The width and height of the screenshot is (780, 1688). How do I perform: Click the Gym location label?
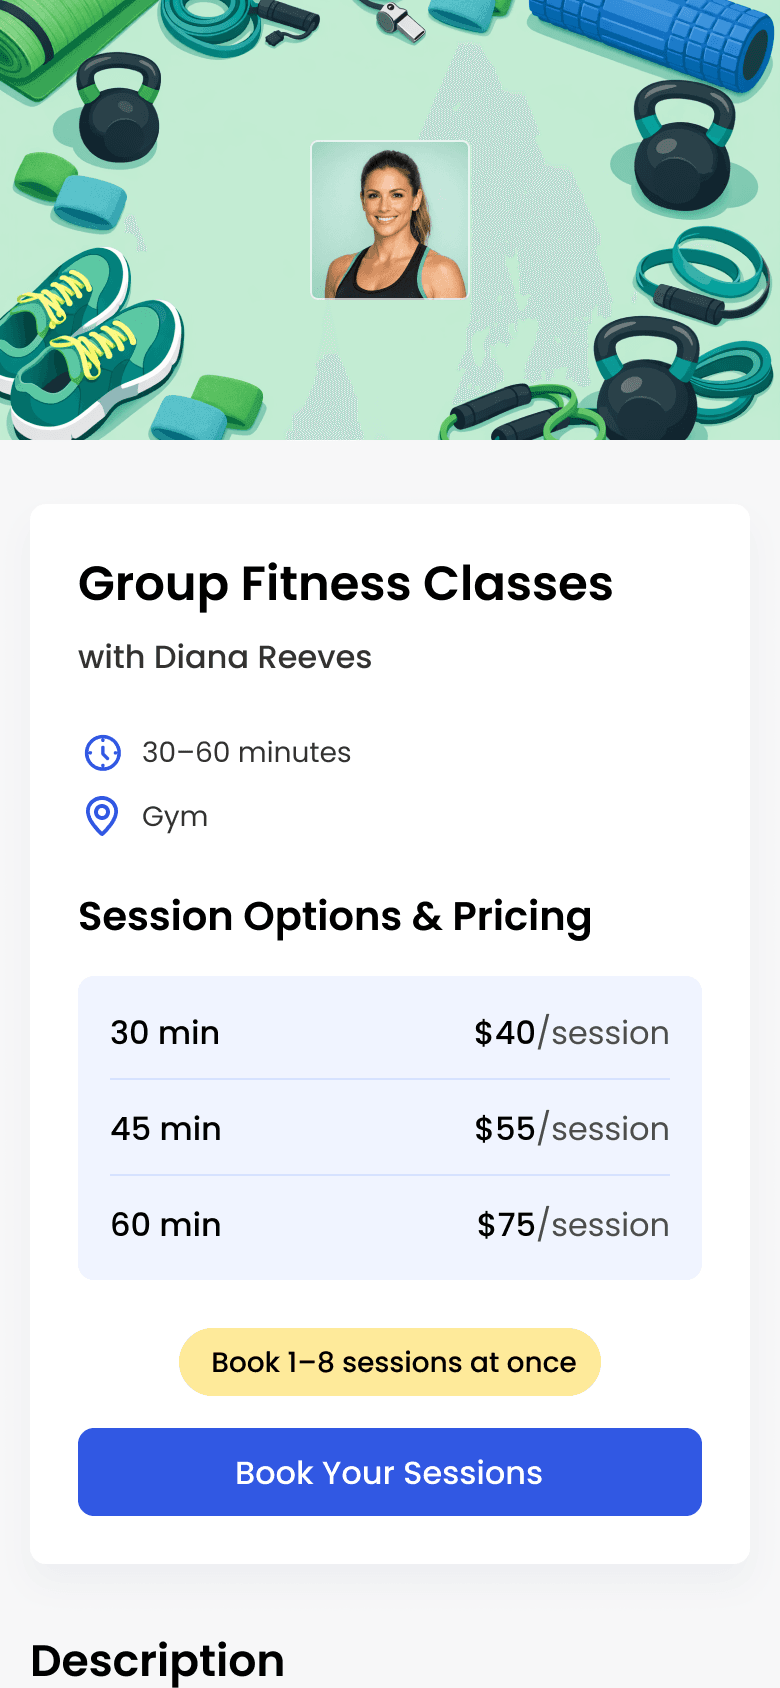point(175,816)
